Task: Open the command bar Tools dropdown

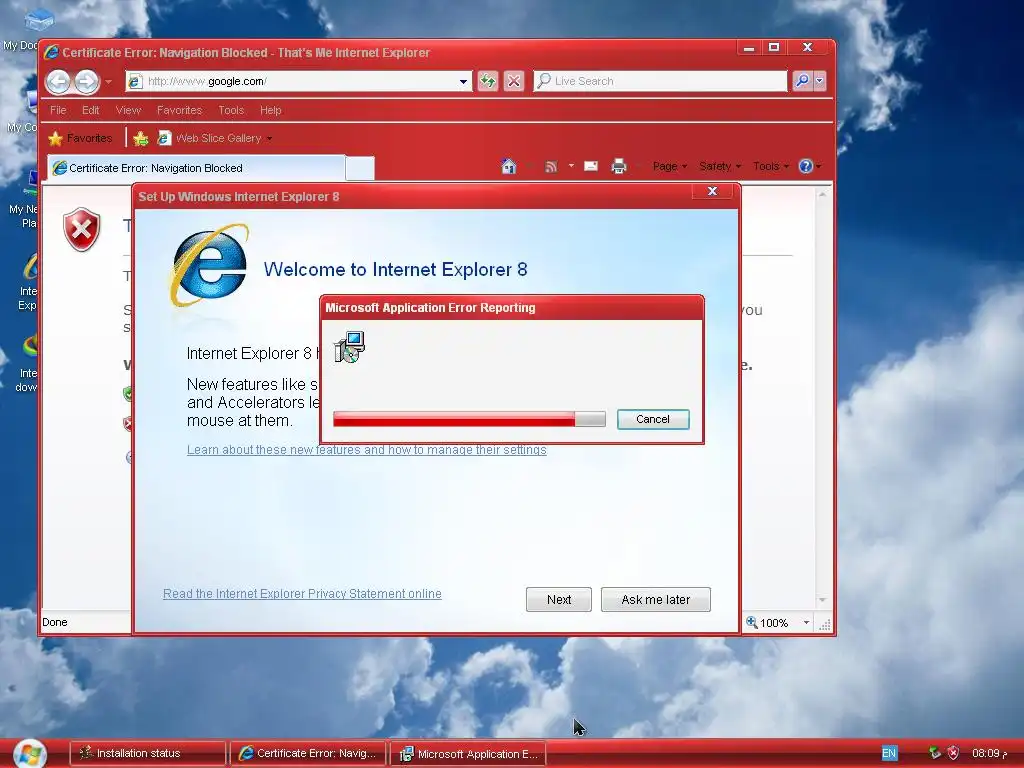Action: [x=771, y=166]
